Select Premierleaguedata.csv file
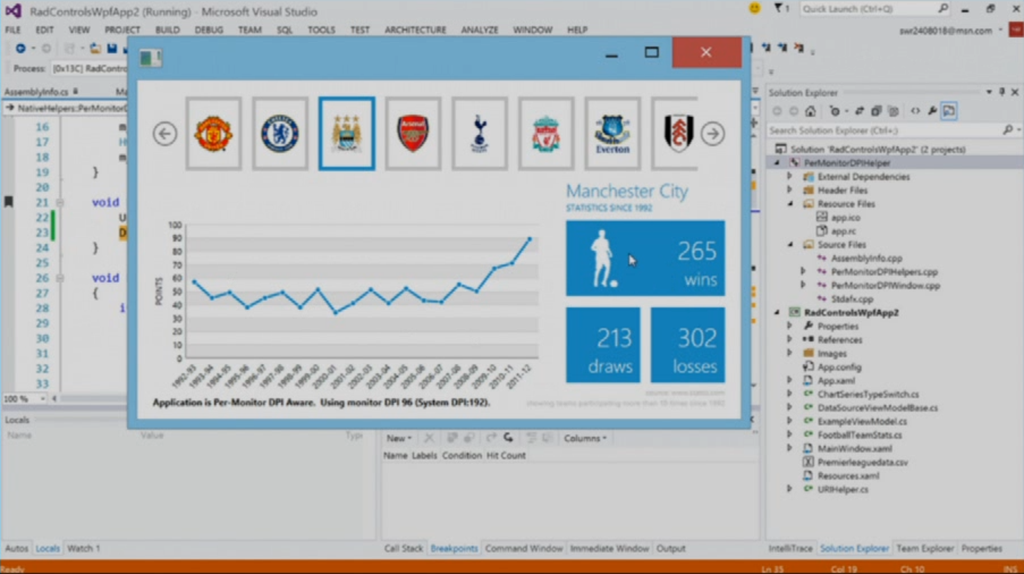The image size is (1024, 574). (862, 462)
